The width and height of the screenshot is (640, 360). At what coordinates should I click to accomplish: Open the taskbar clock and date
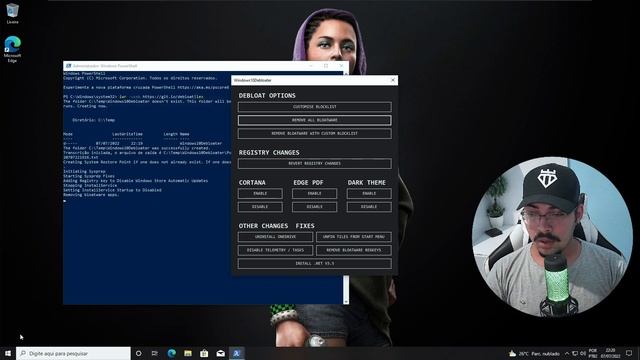pos(610,353)
